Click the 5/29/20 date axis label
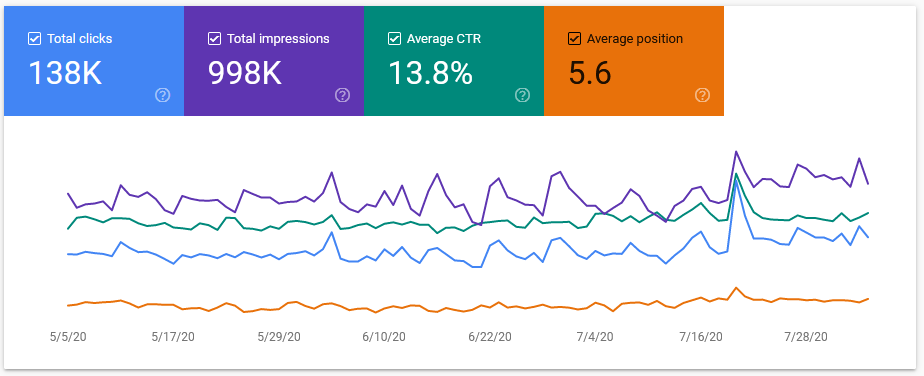This screenshot has height=376, width=924. click(x=279, y=337)
